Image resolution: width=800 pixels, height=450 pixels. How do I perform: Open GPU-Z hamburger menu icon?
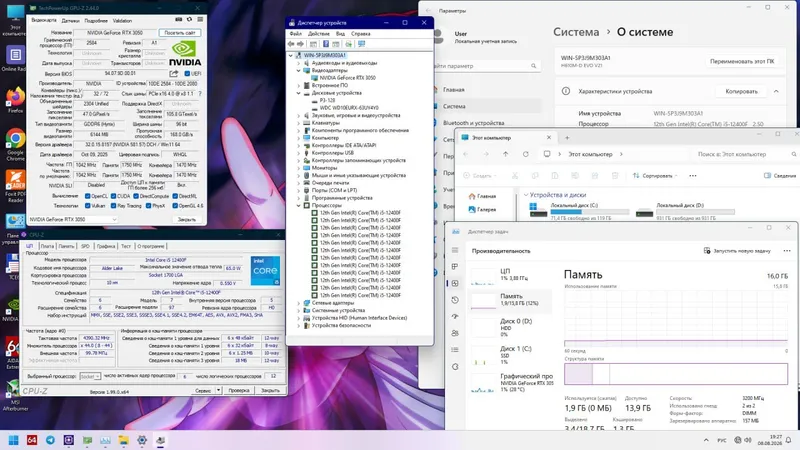click(x=200, y=19)
